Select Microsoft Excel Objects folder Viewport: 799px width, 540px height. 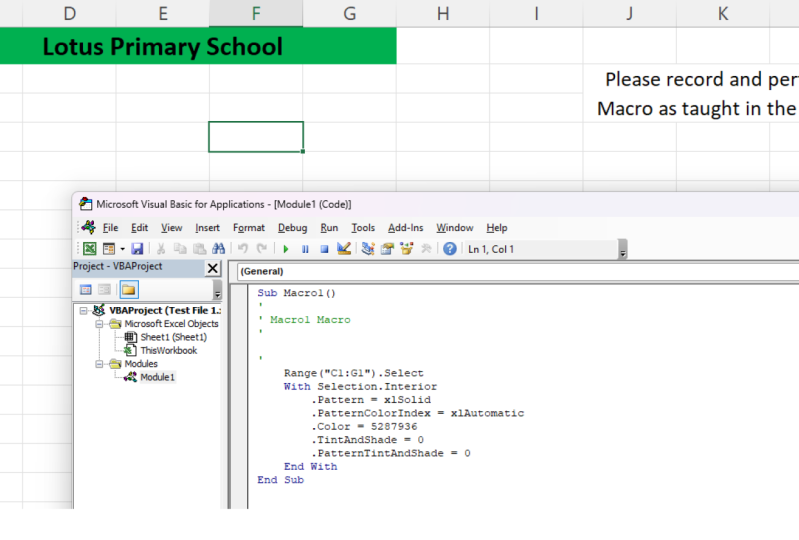171,324
